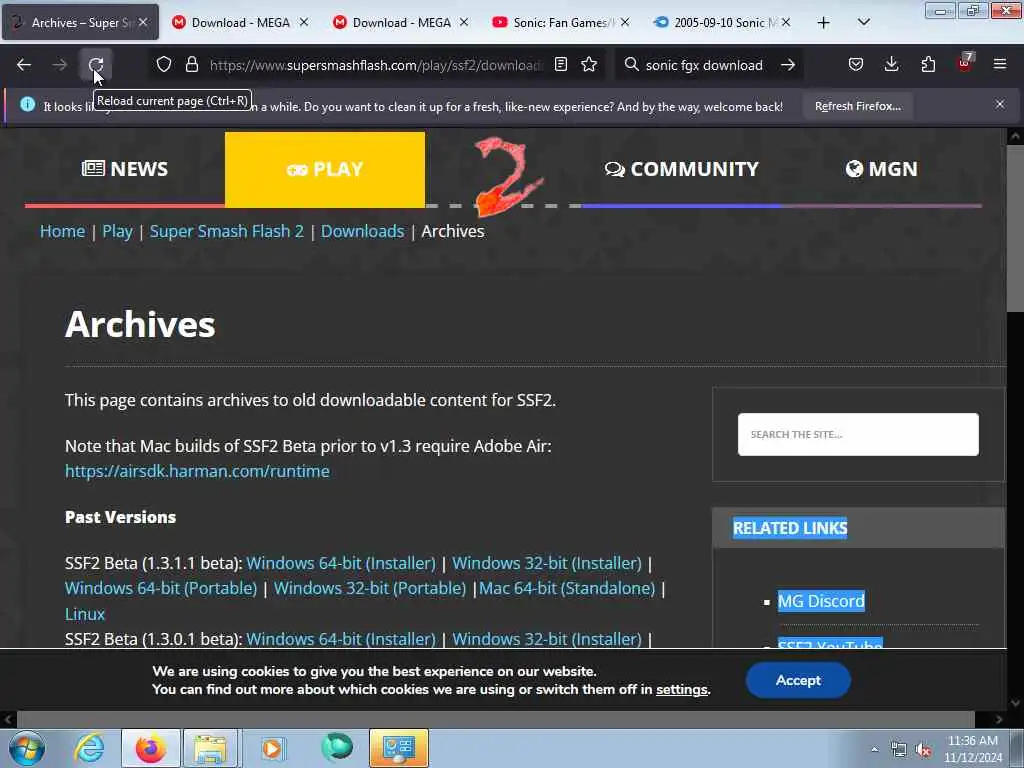1024x768 pixels.
Task: Open the MGN site menu
Action: [881, 169]
